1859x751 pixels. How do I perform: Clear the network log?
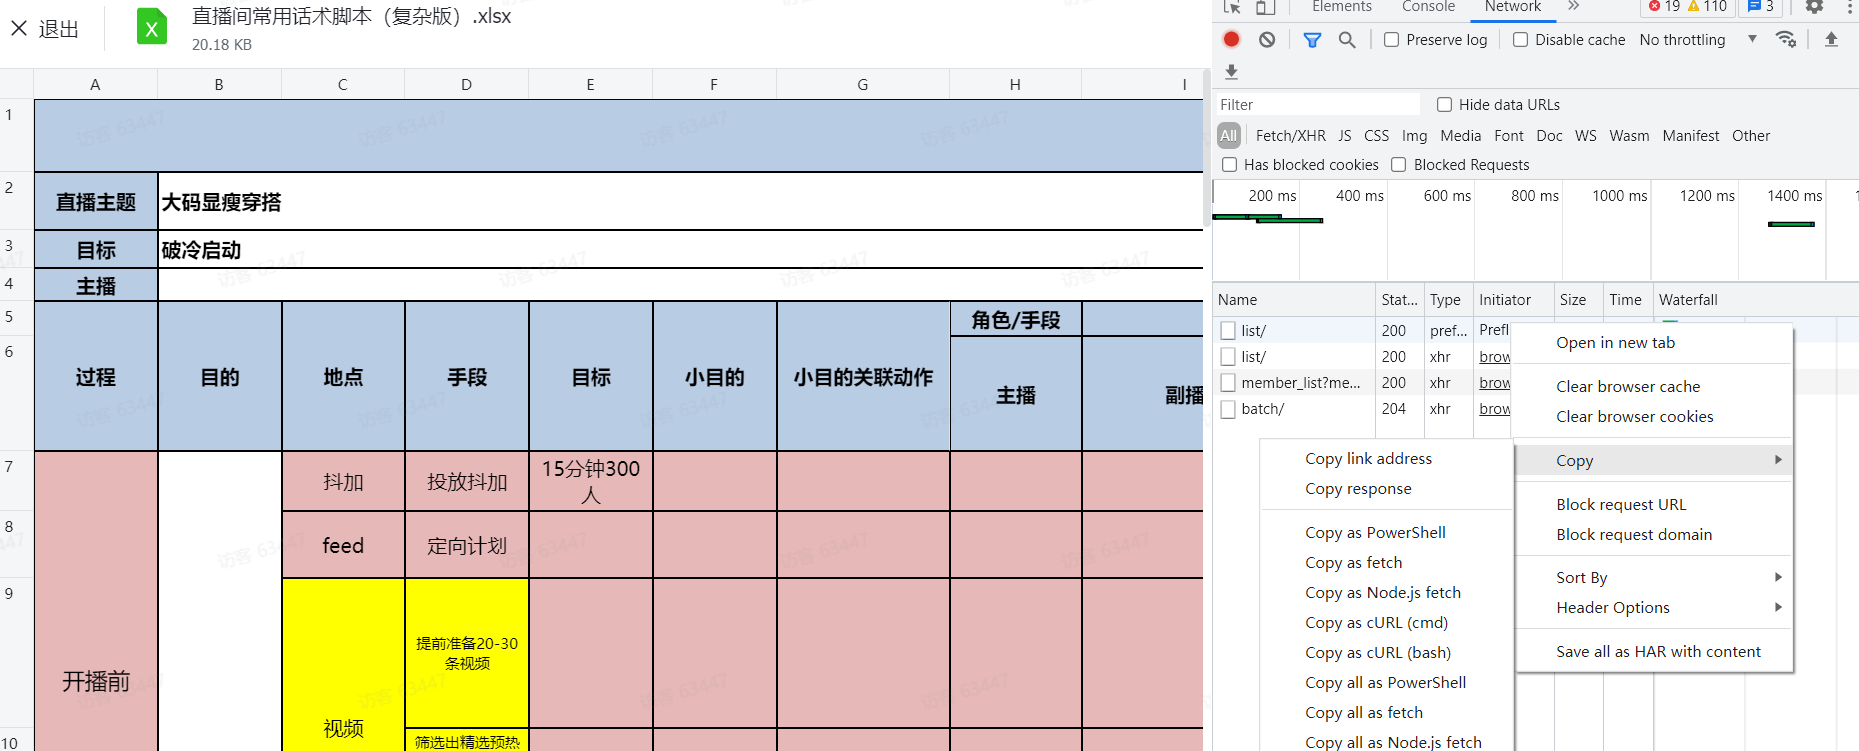click(1267, 39)
